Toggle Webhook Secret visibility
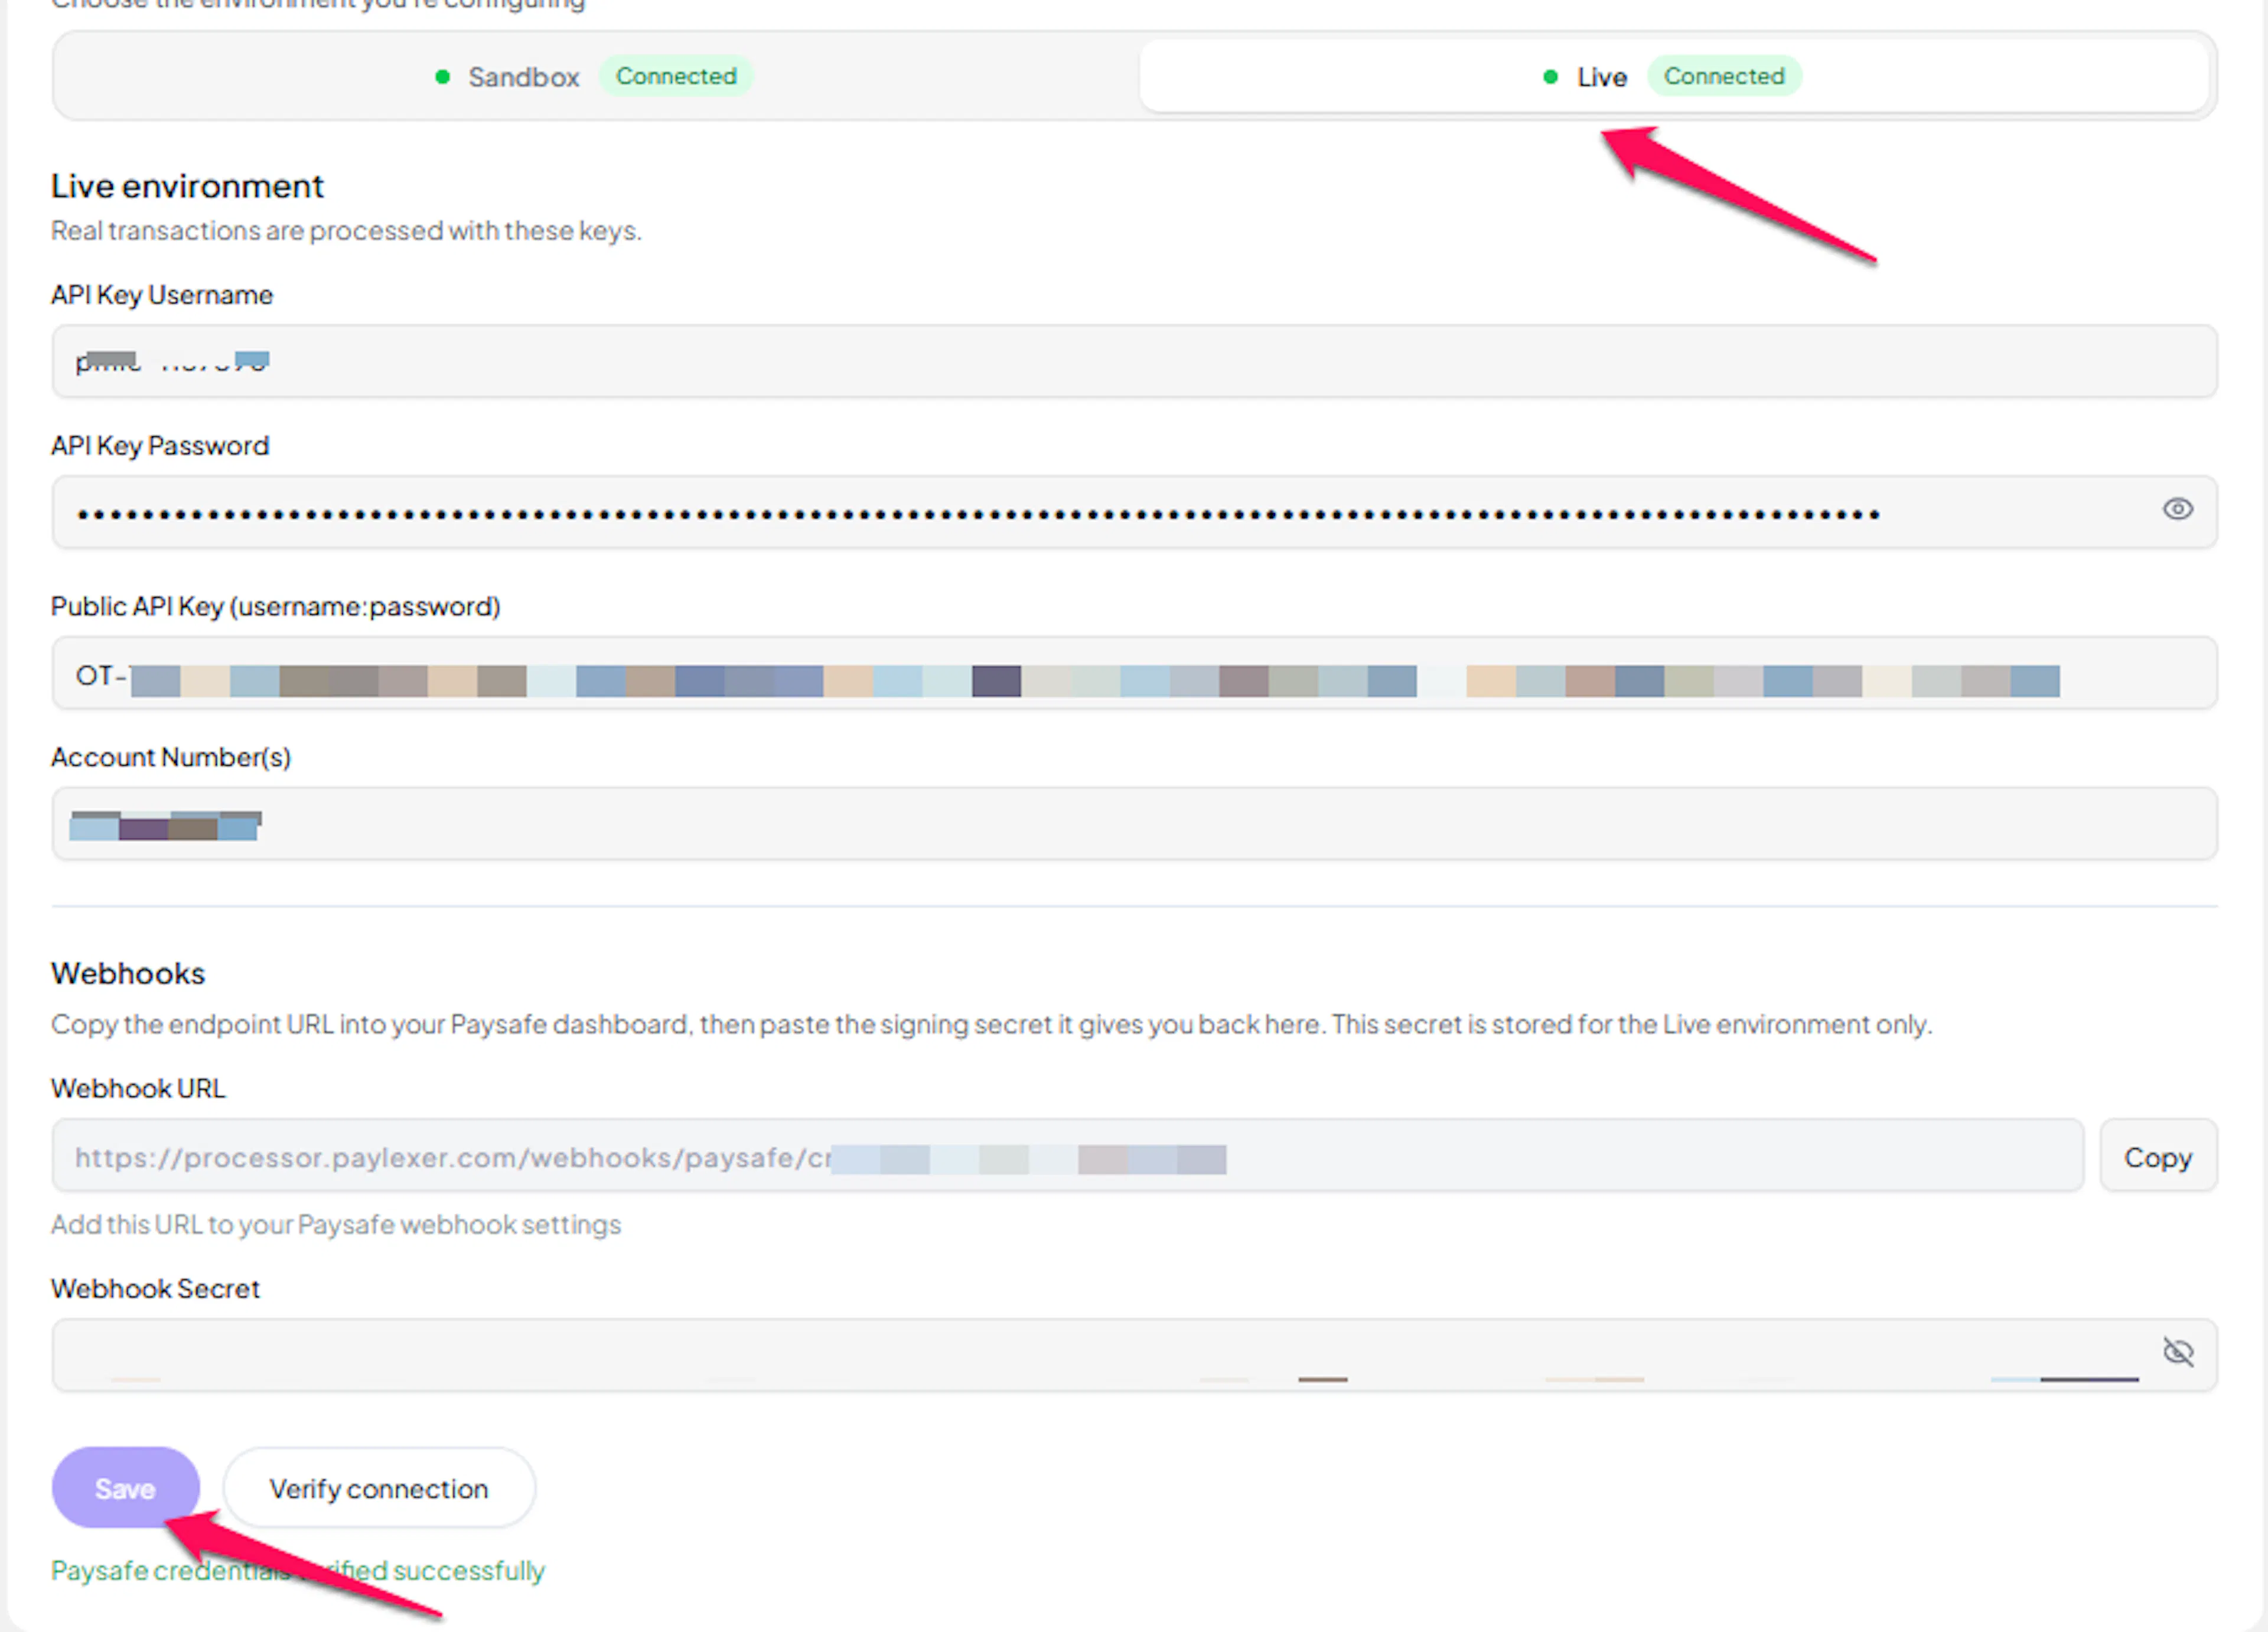This screenshot has width=2268, height=1632. pos(2177,1352)
